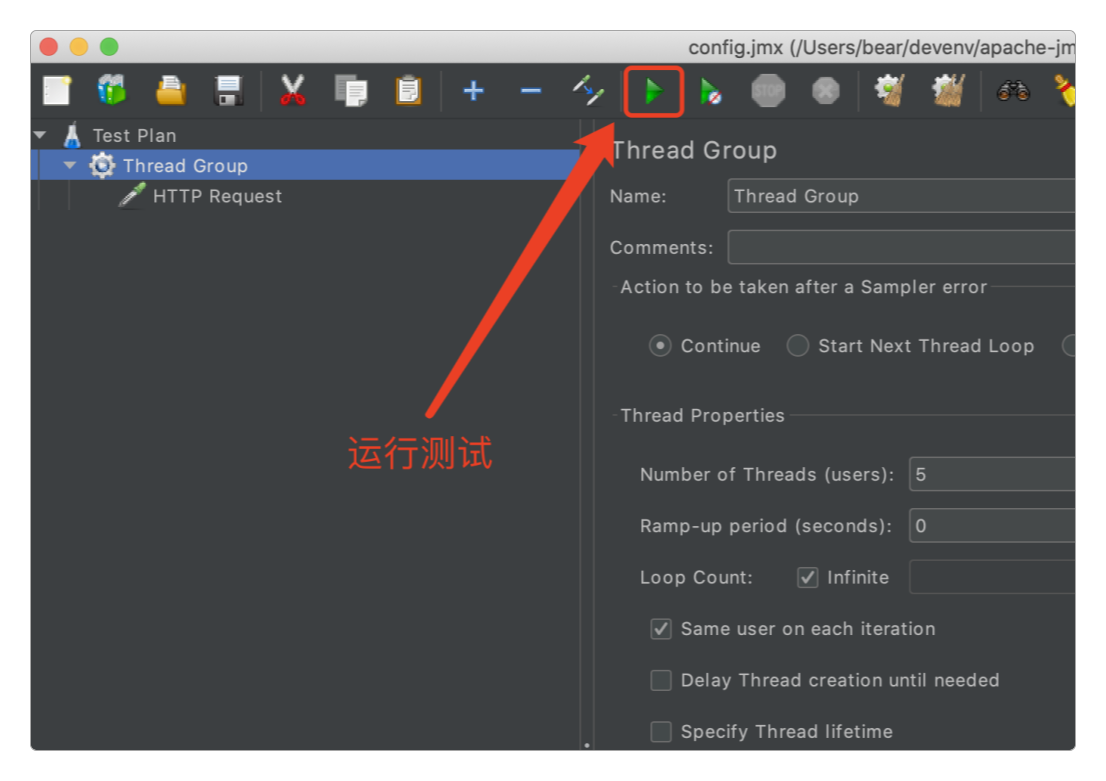The image size is (1106, 781).
Task: Click the window title config.jmx
Action: pyautogui.click(x=882, y=47)
